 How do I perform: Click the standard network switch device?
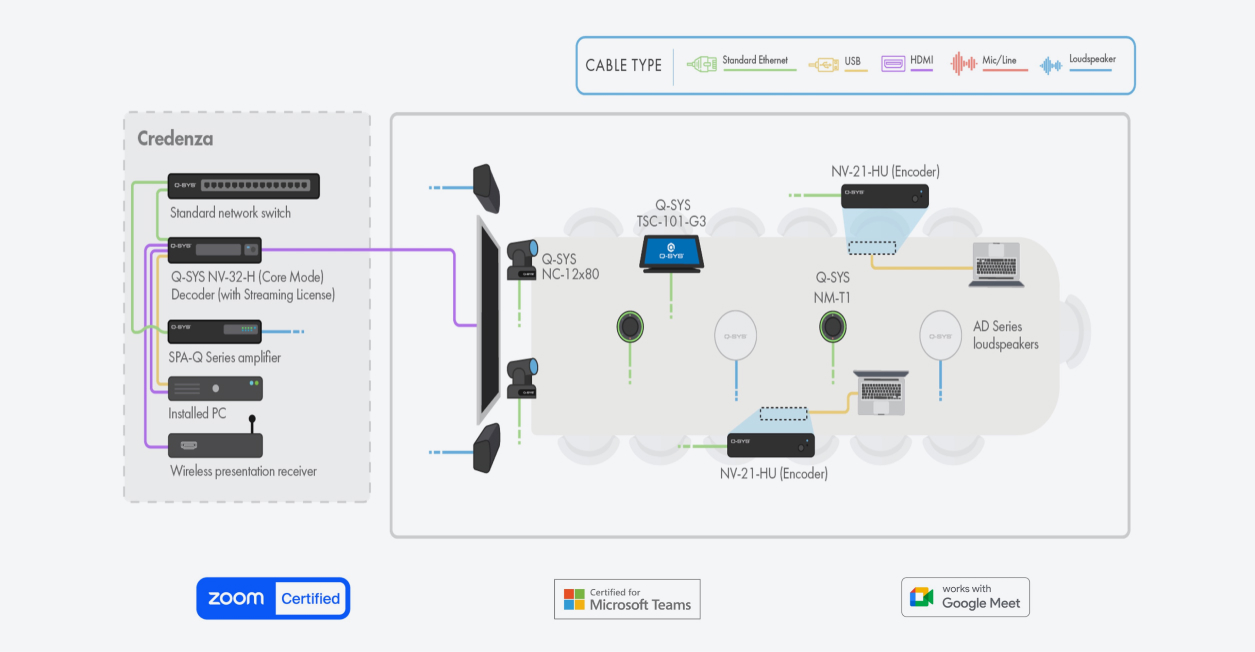(244, 186)
